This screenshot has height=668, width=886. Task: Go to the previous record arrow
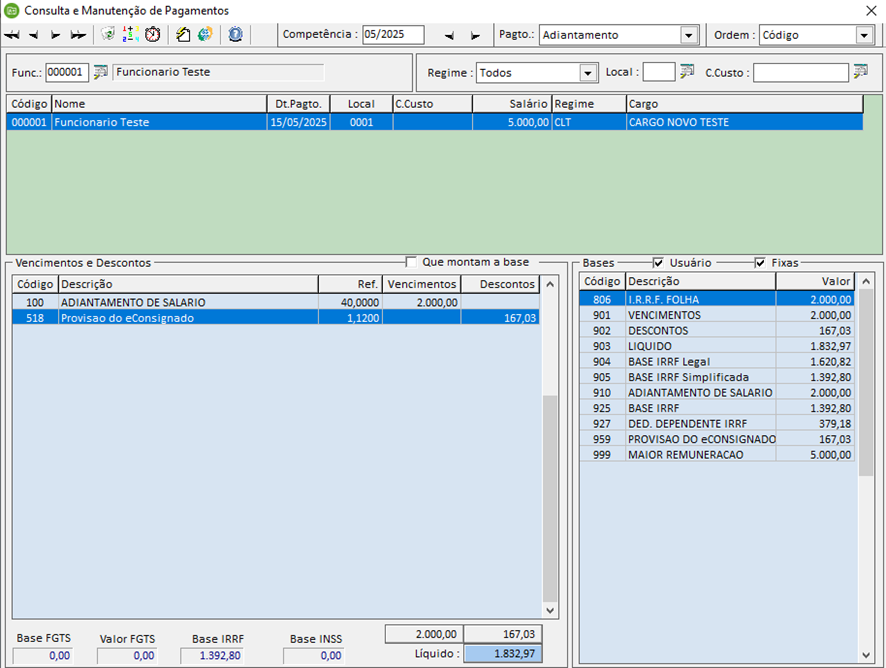(x=34, y=35)
